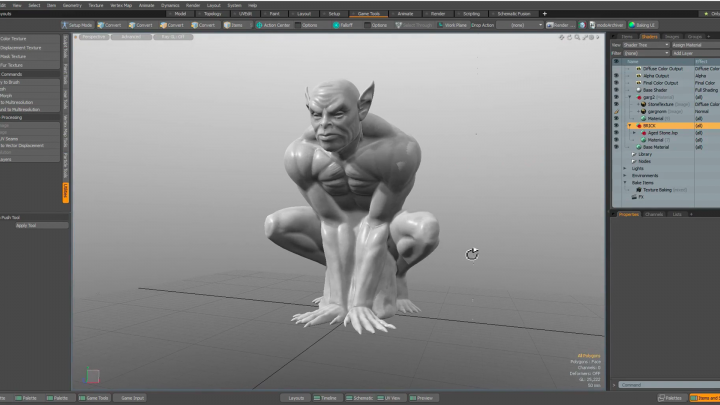Viewport: 720px width, 405px height.
Task: Toggle visibility of StoneTexture image layer
Action: (616, 104)
